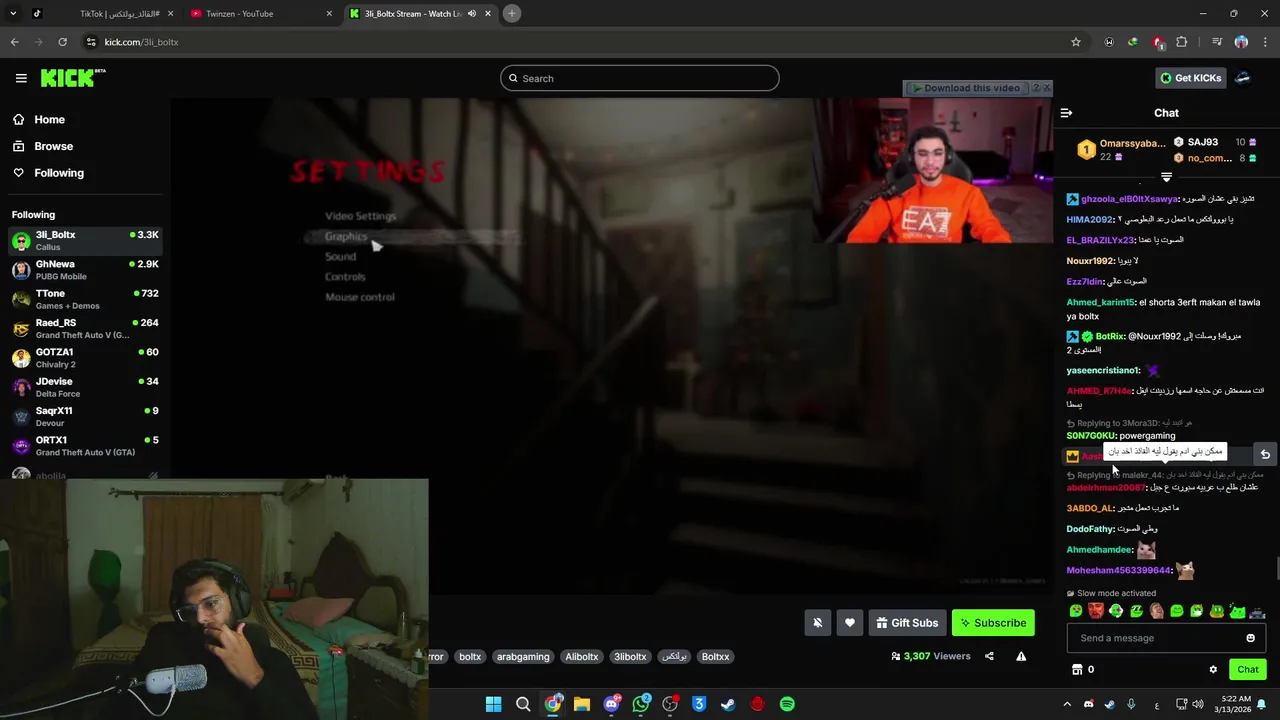
Task: Send message with green Chat button
Action: [x=1248, y=669]
